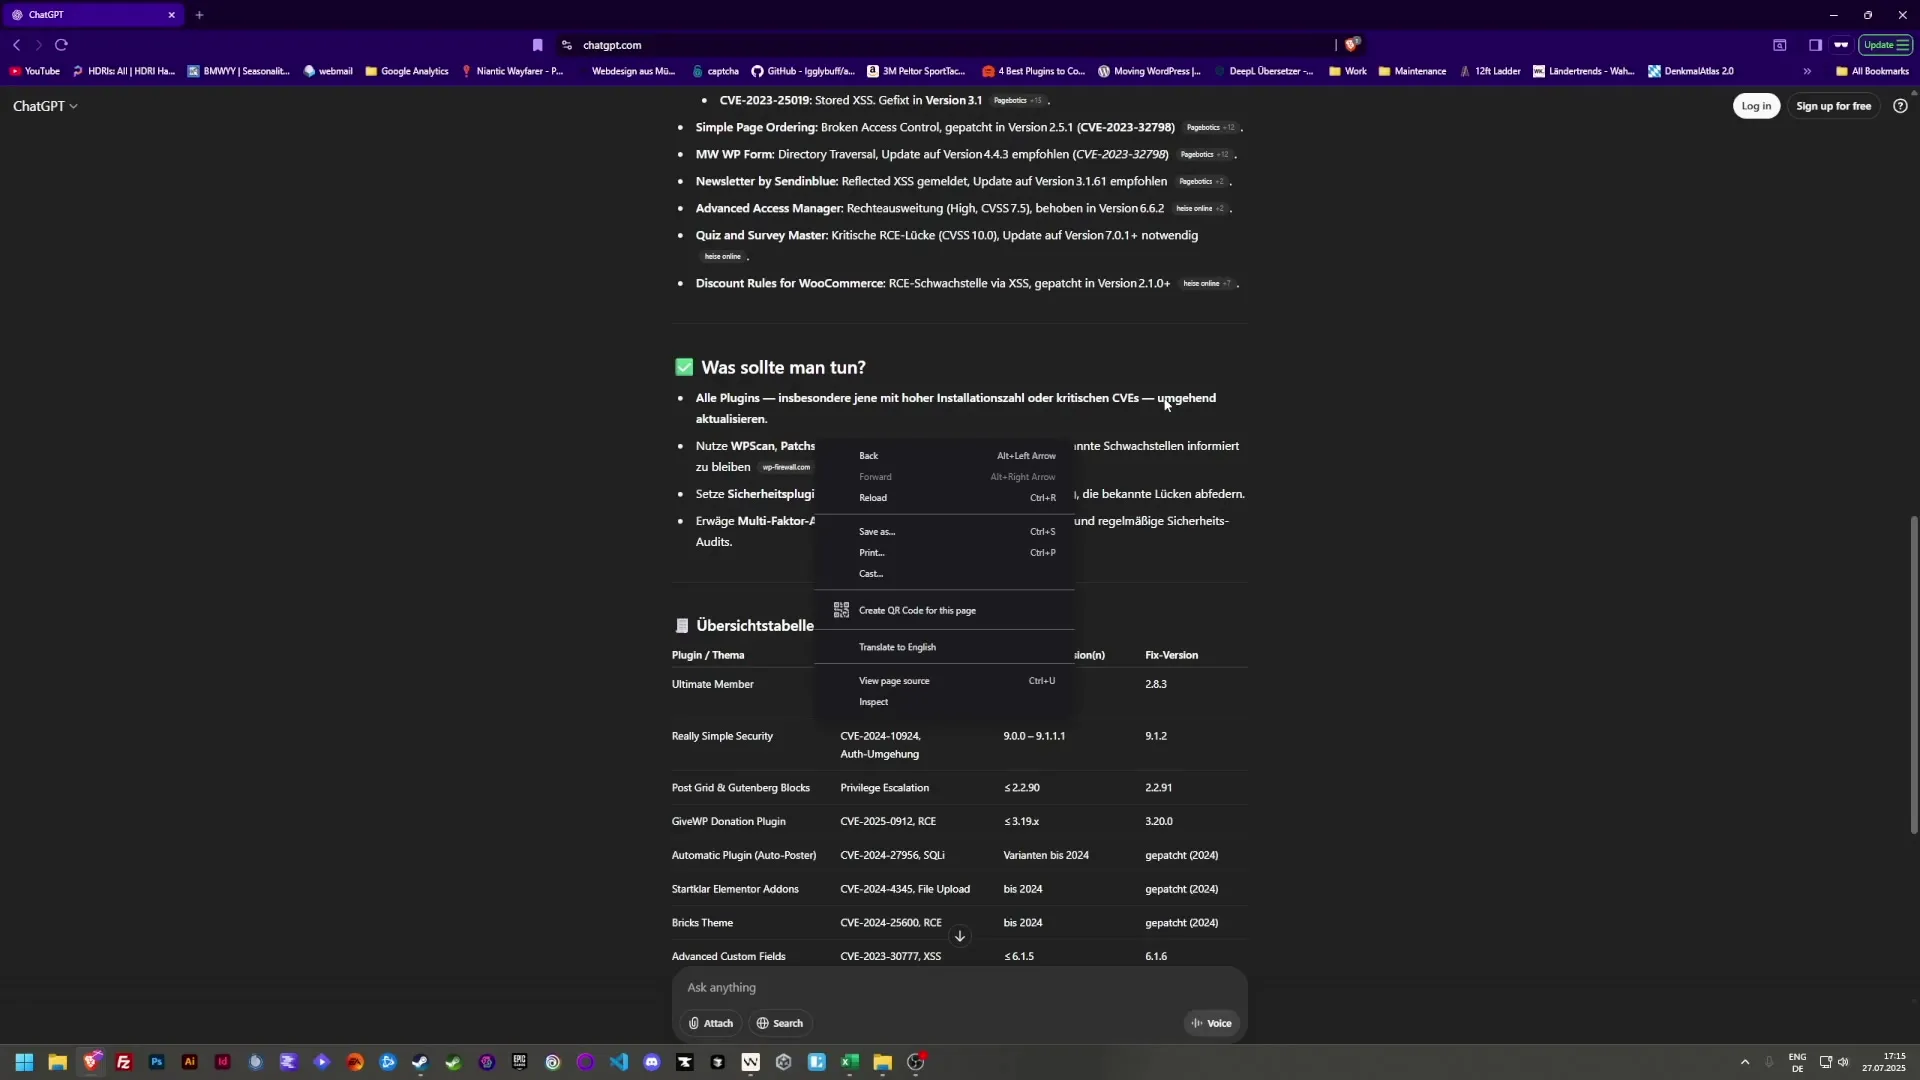
Task: Open the bookmarks overflow chevron
Action: (x=1807, y=71)
